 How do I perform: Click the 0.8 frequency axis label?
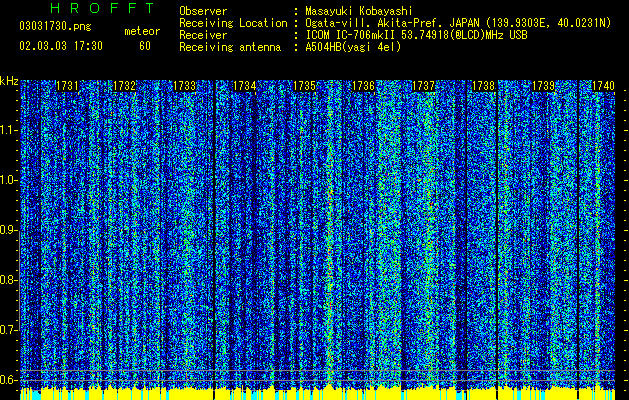click(x=8, y=280)
